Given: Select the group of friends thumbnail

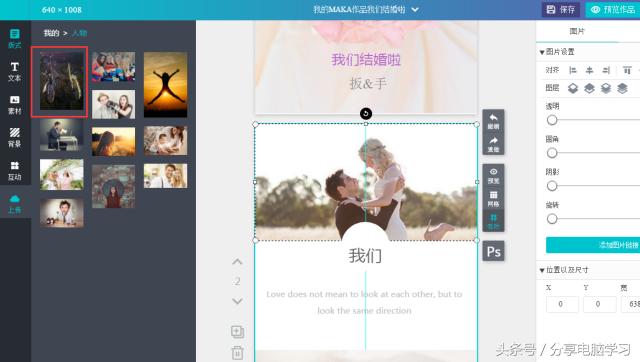Looking at the screenshot, I should pos(113,67).
